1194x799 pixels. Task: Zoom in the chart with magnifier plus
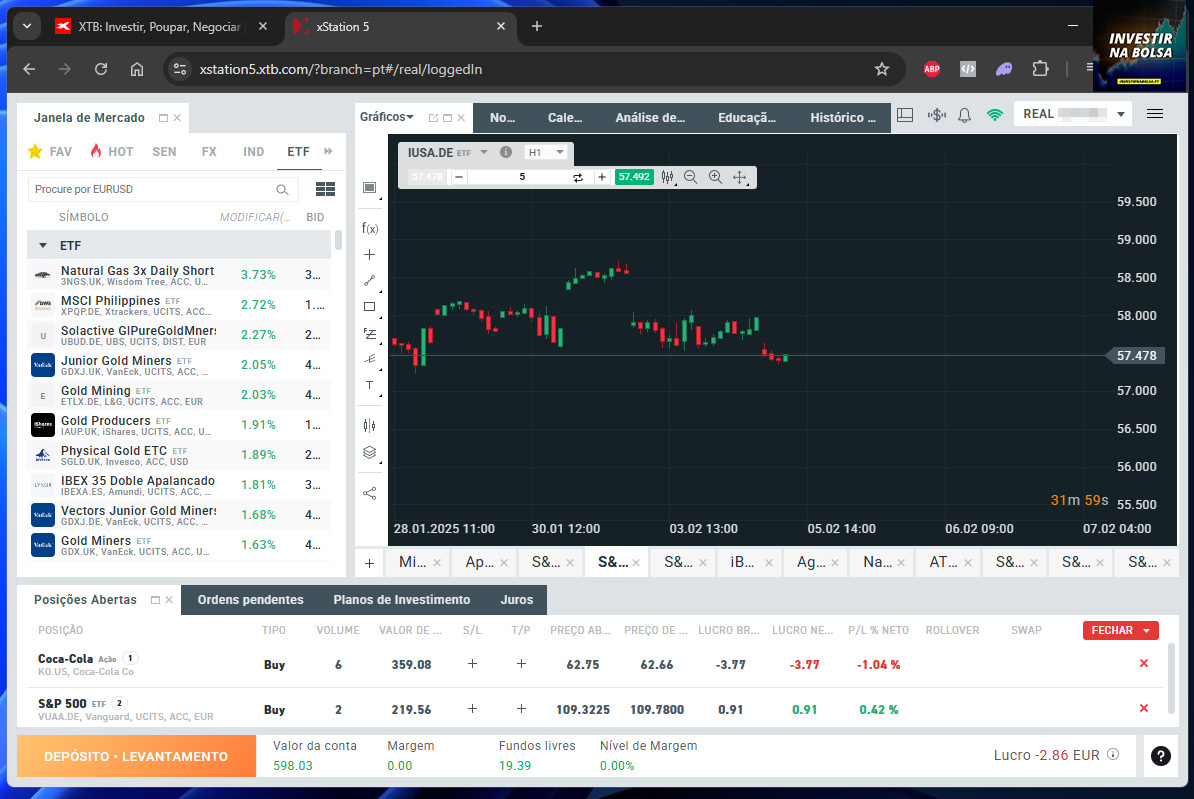pos(715,177)
